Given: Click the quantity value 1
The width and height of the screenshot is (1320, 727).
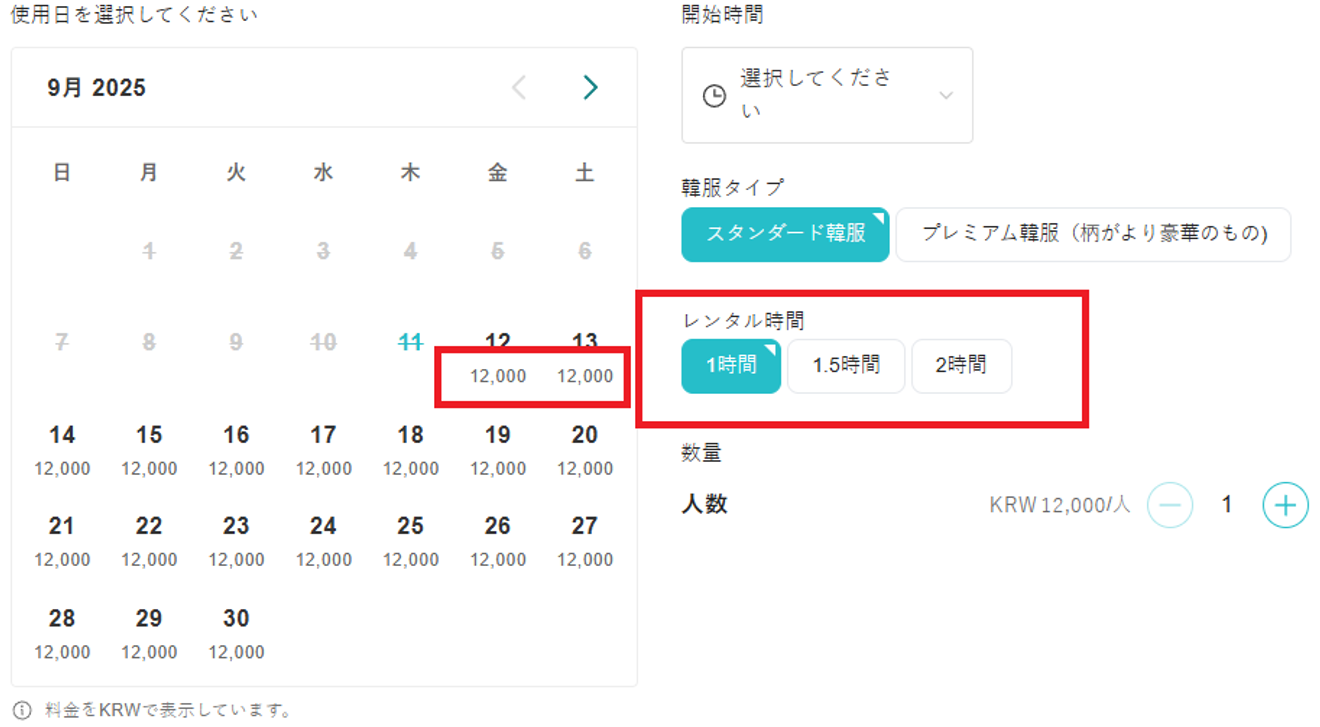Looking at the screenshot, I should coord(1227,505).
